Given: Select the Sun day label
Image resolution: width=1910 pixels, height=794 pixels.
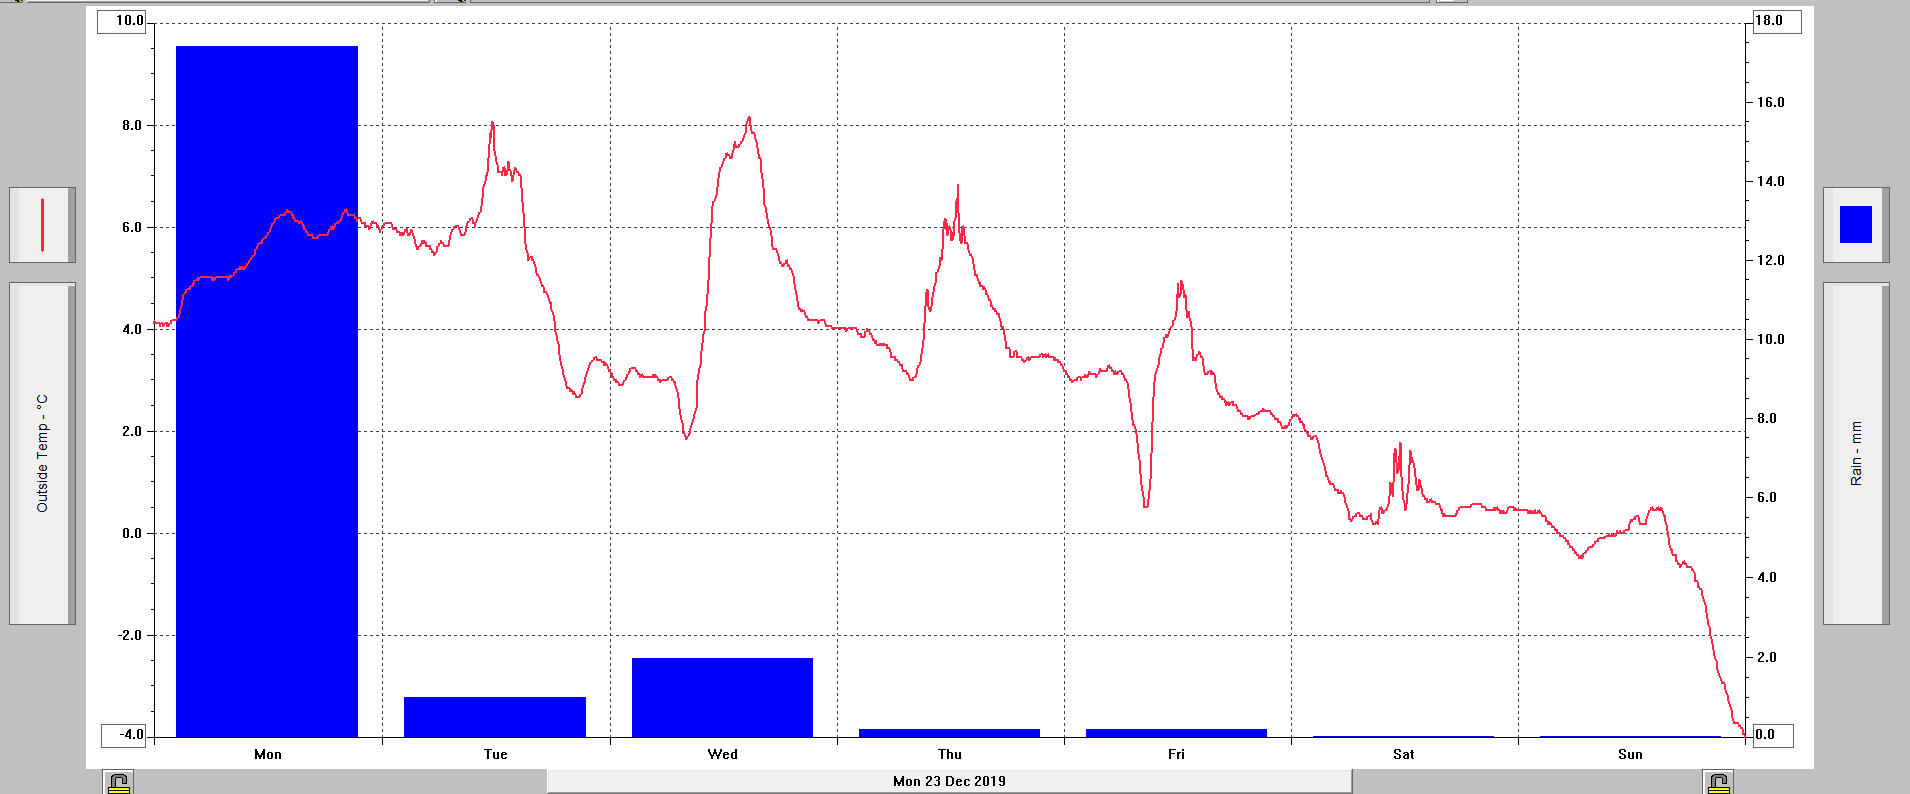Looking at the screenshot, I should coord(1630,754).
